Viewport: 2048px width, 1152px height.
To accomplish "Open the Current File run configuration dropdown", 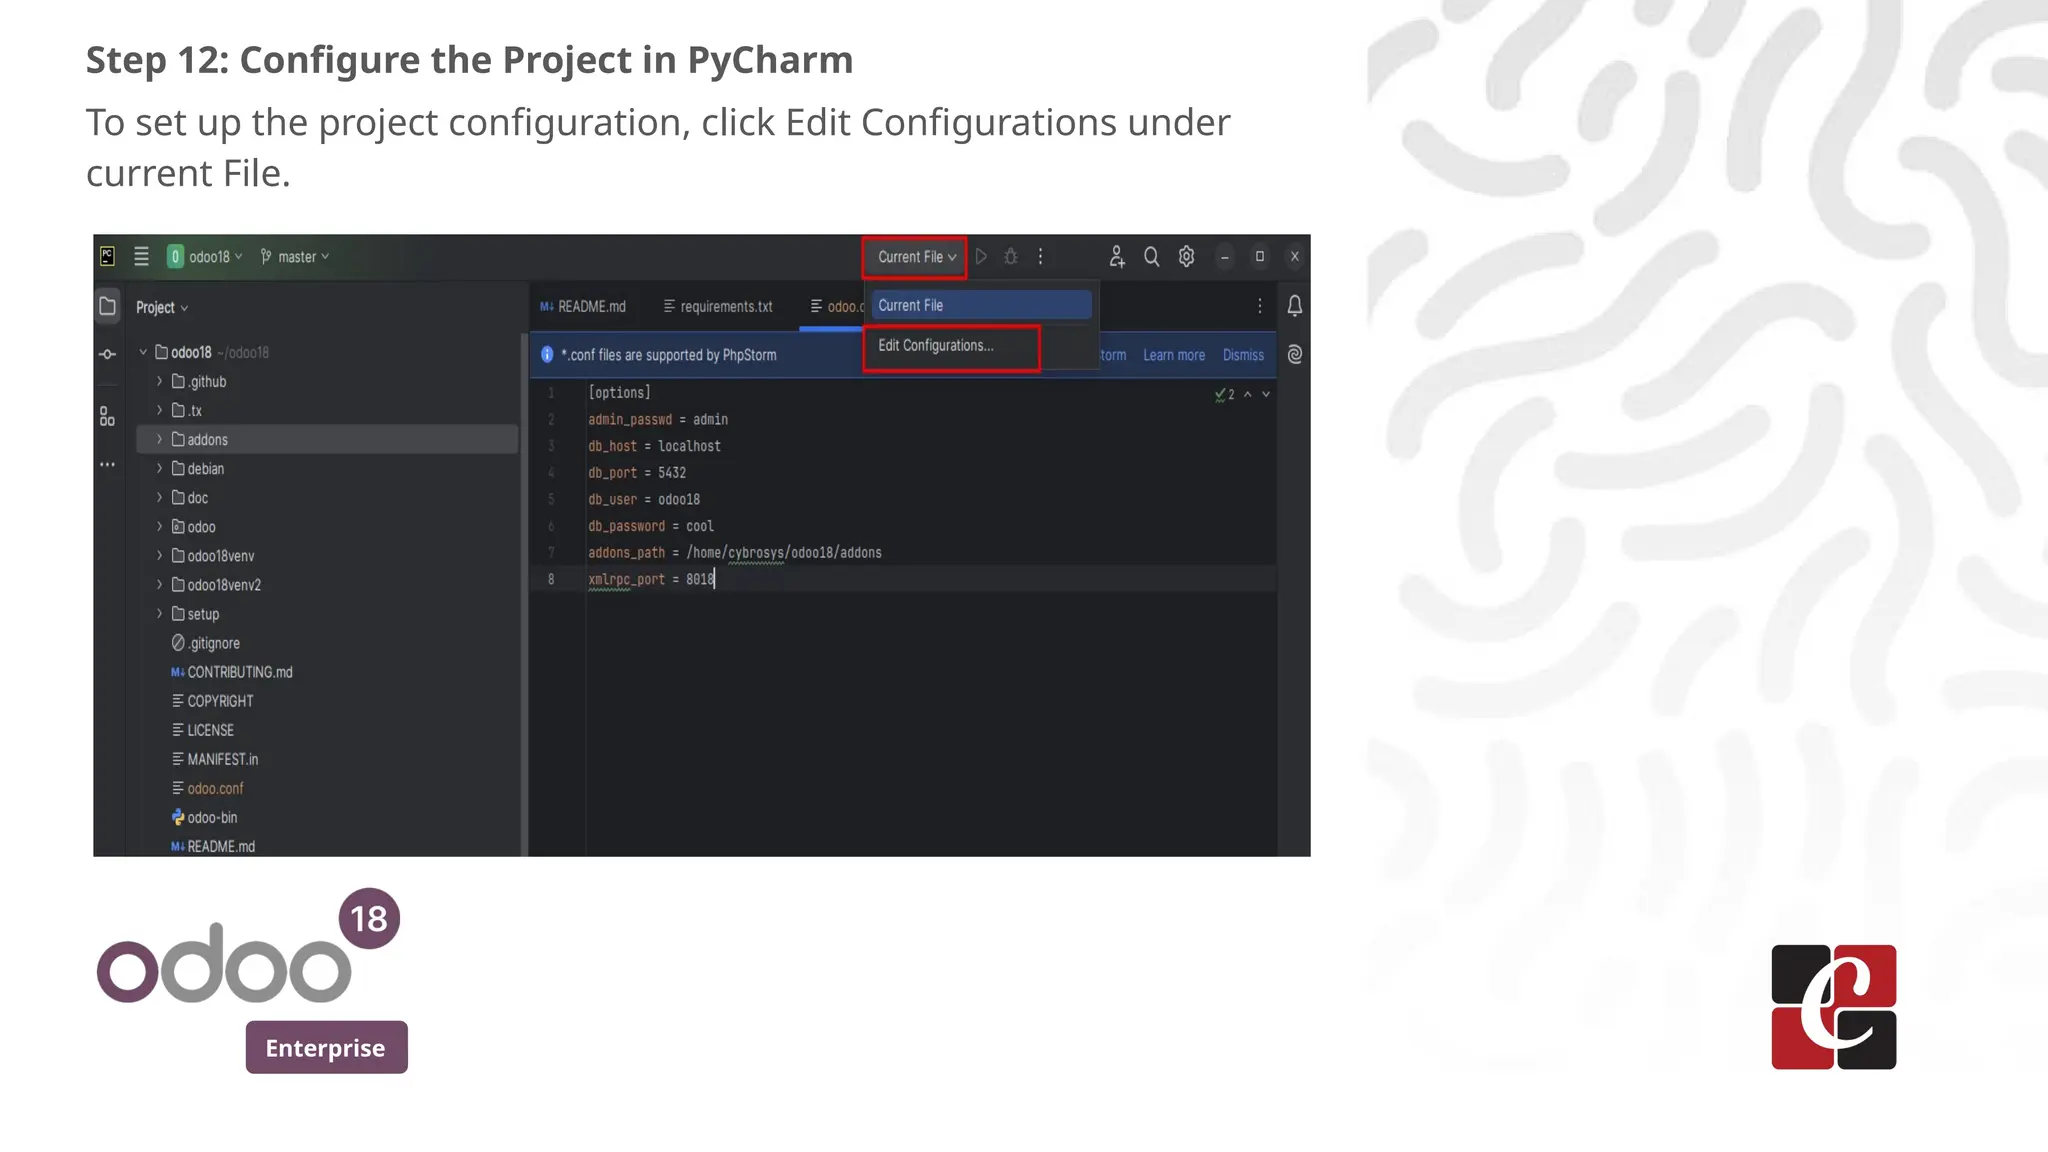I will (916, 257).
